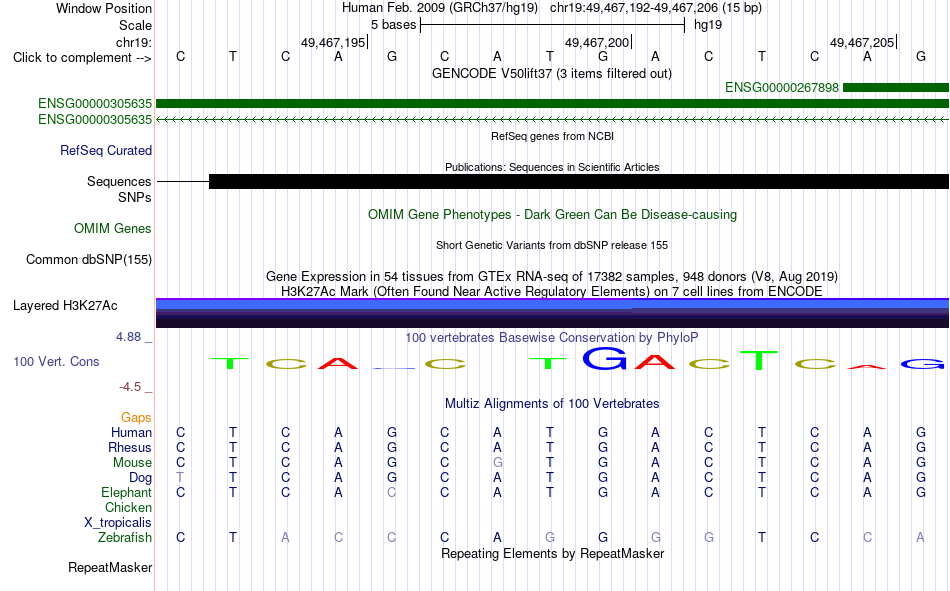Open the RefSeq genes from NCBI title
The image size is (950, 591).
click(x=552, y=136)
